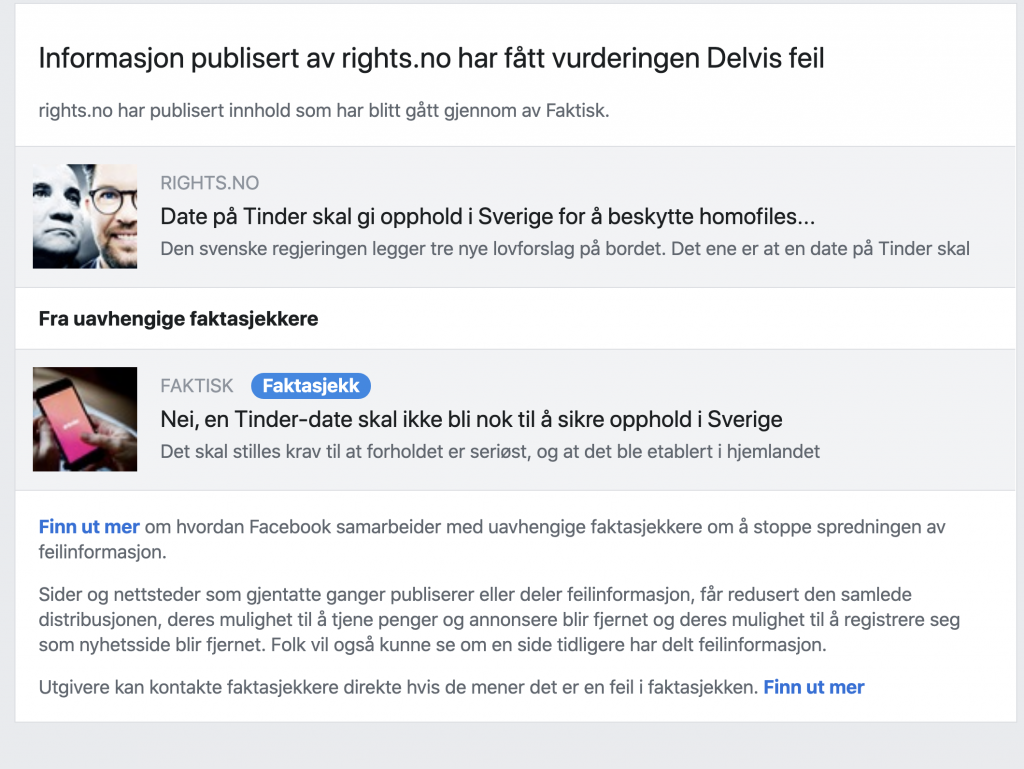
Task: Click the gray background below the dialog
Action: click(x=512, y=746)
